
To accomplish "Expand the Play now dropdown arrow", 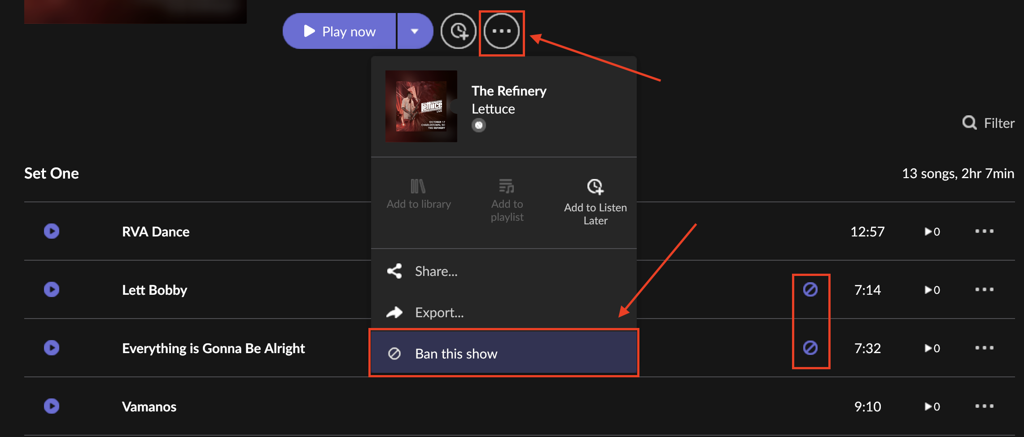I will (414, 31).
